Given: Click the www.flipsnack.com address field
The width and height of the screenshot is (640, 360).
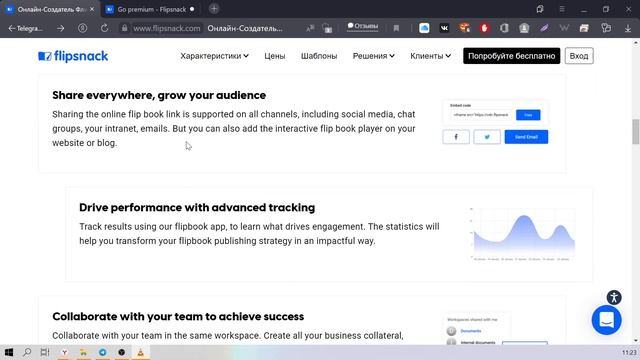Looking at the screenshot, I should click(x=167, y=28).
